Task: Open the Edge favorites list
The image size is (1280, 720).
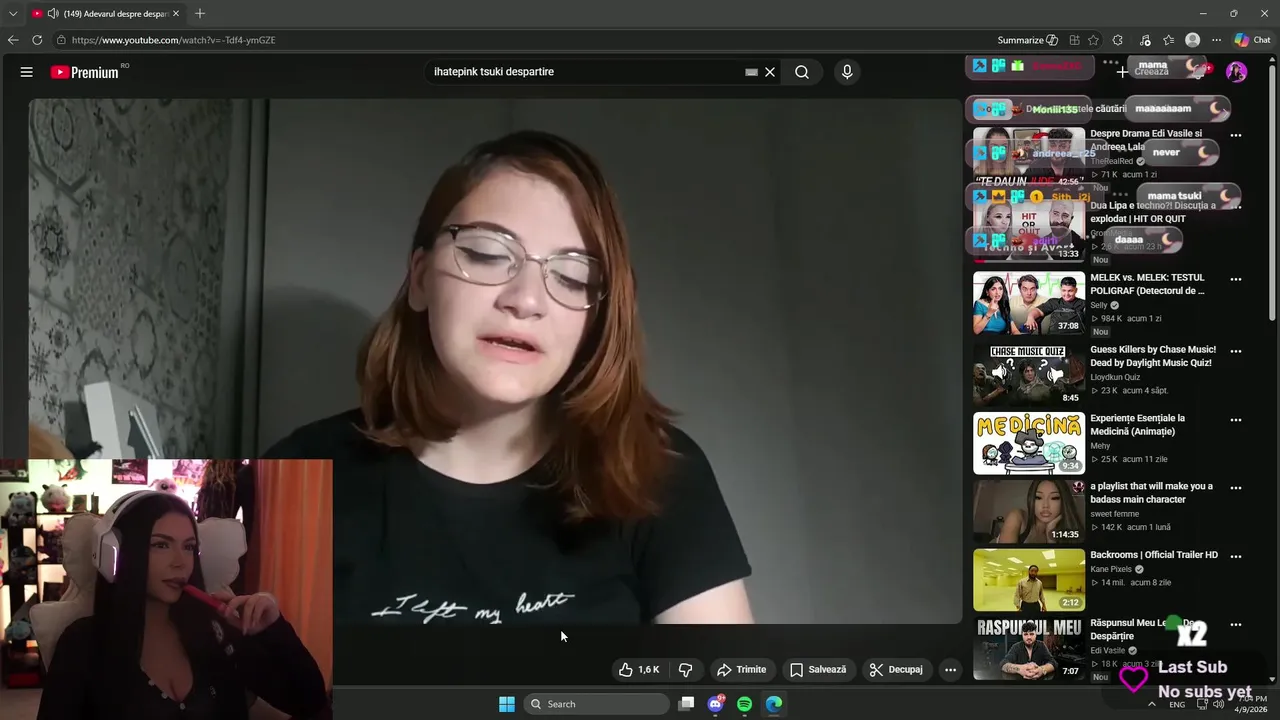Action: (1168, 40)
